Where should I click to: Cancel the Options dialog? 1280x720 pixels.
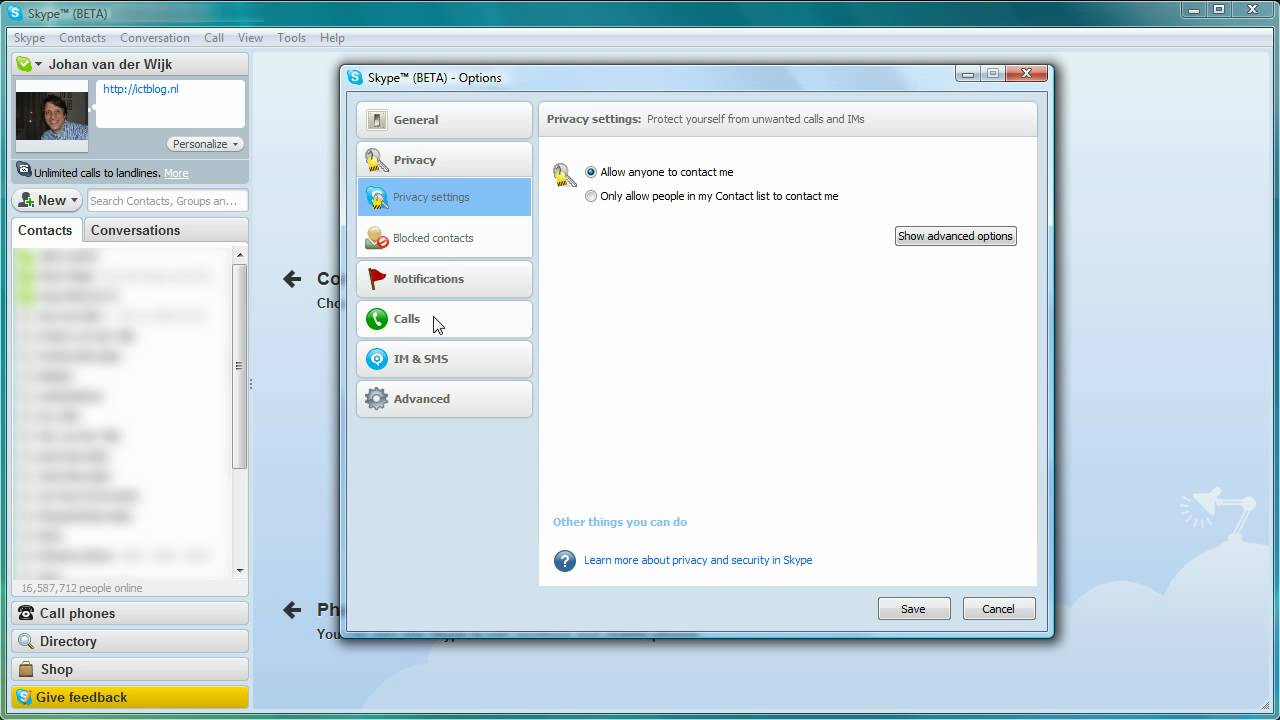point(998,609)
